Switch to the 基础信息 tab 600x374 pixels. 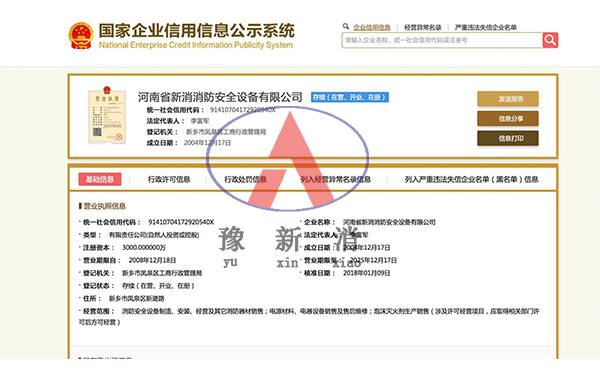click(100, 179)
